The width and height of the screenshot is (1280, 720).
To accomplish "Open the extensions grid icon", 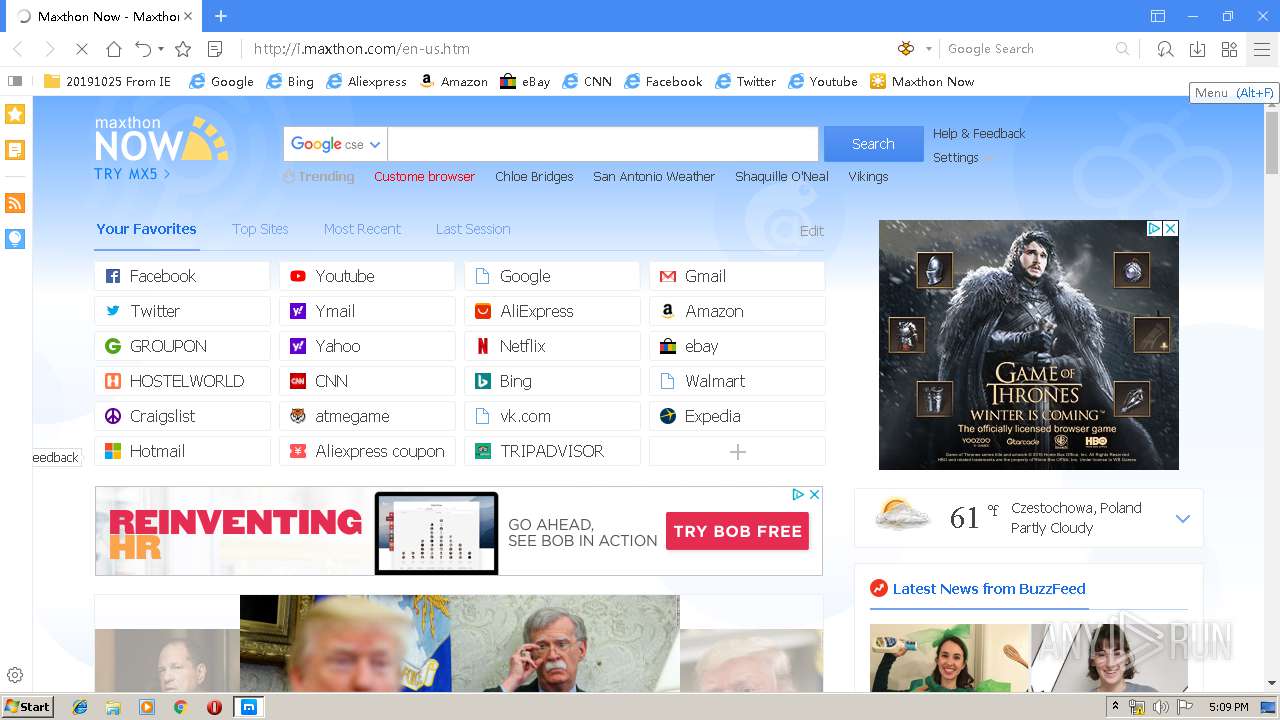I will point(1229,49).
